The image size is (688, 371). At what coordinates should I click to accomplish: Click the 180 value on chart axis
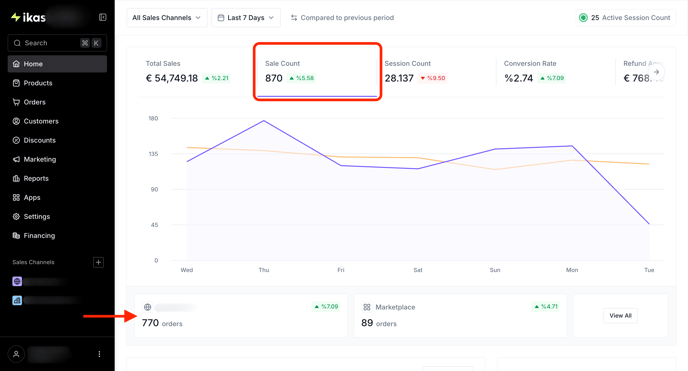pyautogui.click(x=153, y=118)
